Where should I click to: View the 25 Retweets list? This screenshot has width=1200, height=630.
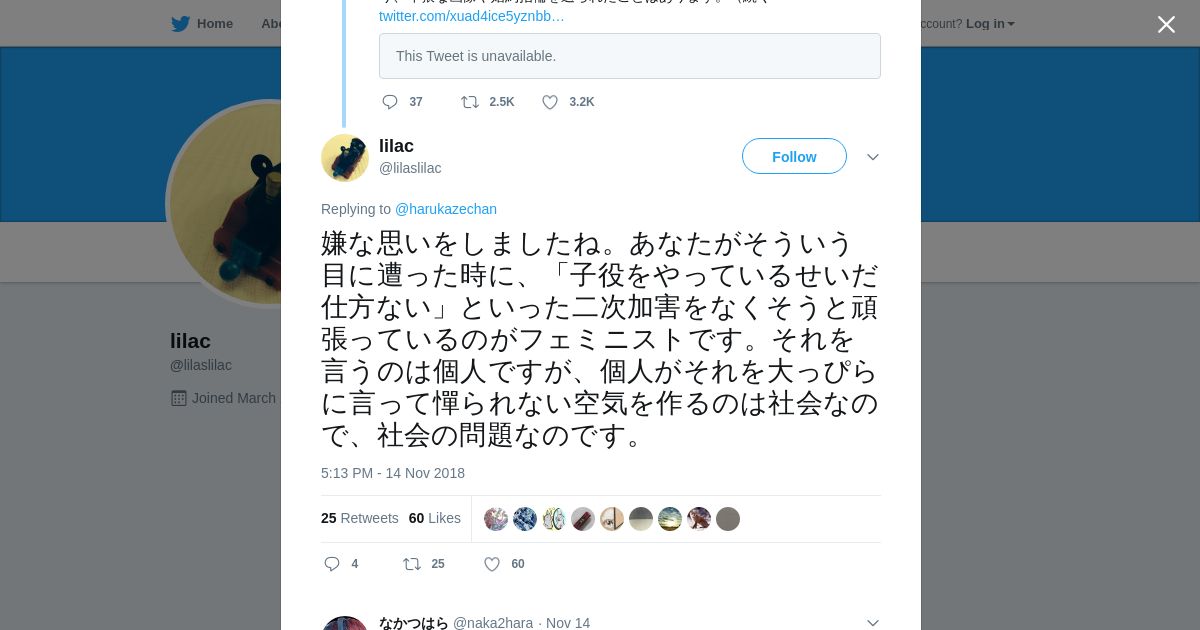[x=360, y=518]
